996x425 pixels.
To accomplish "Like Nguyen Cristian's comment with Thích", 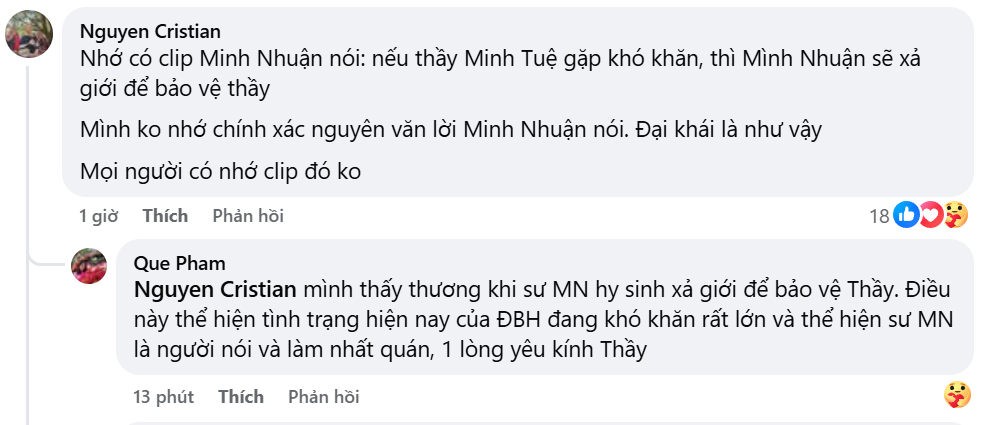I will pyautogui.click(x=165, y=216).
